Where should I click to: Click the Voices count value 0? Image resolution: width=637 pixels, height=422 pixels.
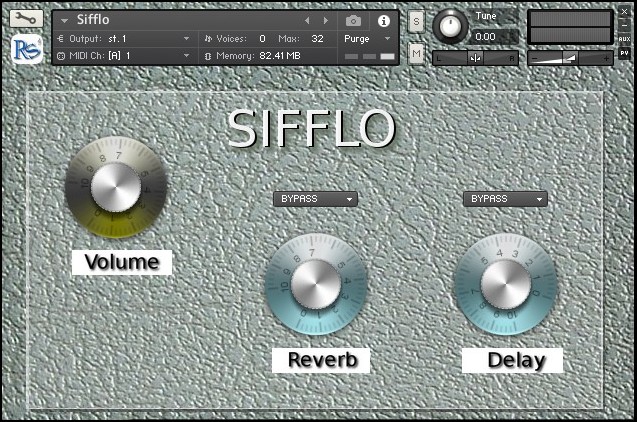[x=262, y=39]
